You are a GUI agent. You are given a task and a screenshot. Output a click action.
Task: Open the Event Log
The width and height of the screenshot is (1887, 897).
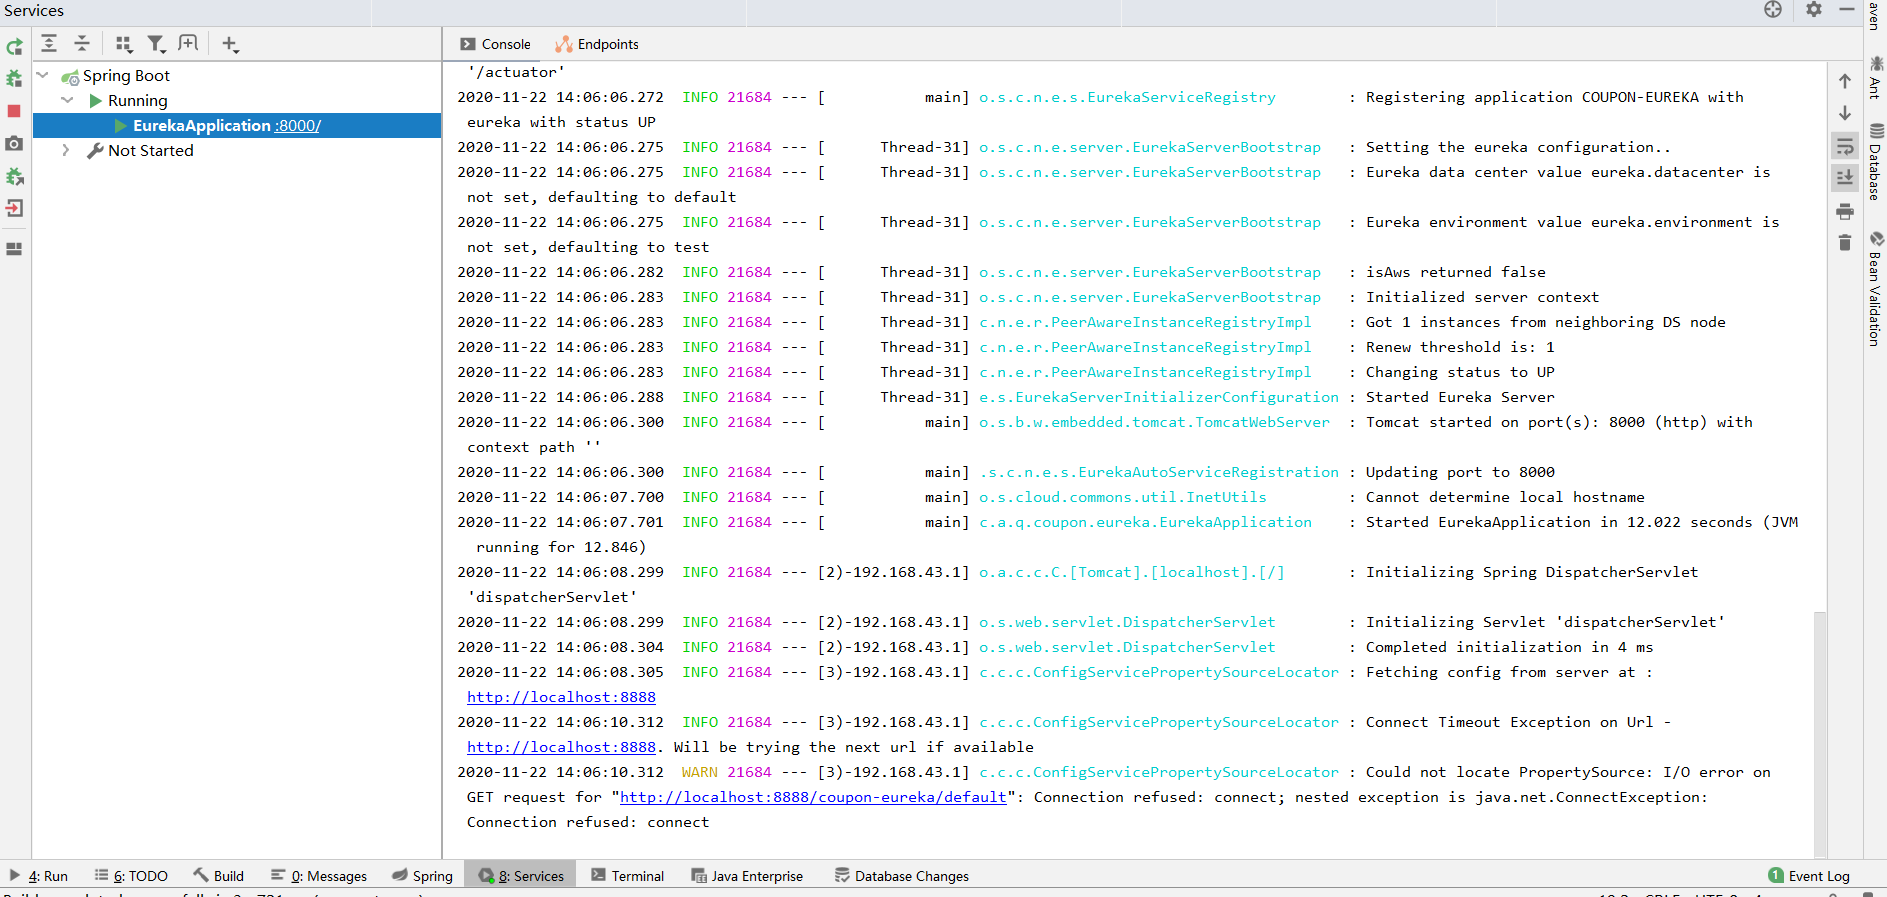tap(1809, 876)
